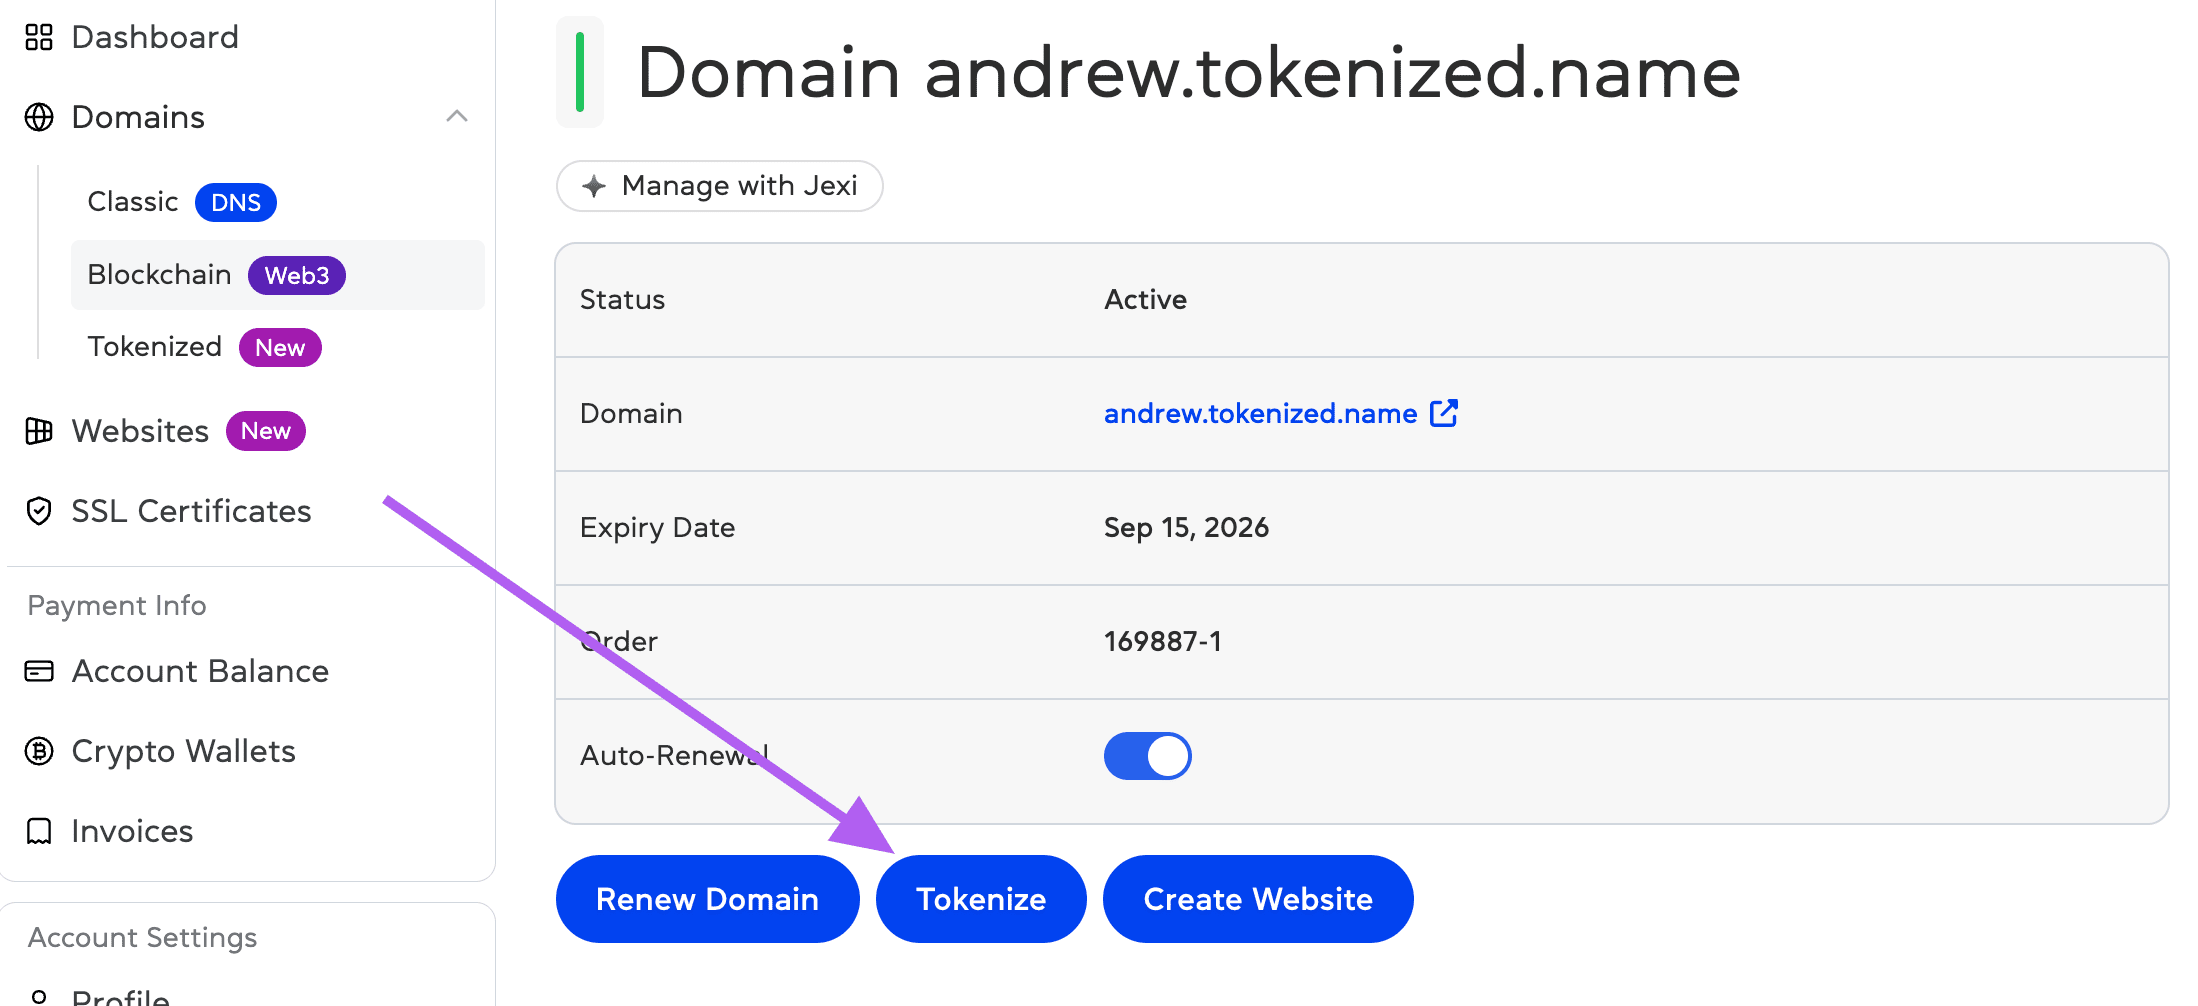Screen dimensions: 2198x1006
Task: Click the sparkle icon in Manage with Jexi
Action: pyautogui.click(x=594, y=186)
